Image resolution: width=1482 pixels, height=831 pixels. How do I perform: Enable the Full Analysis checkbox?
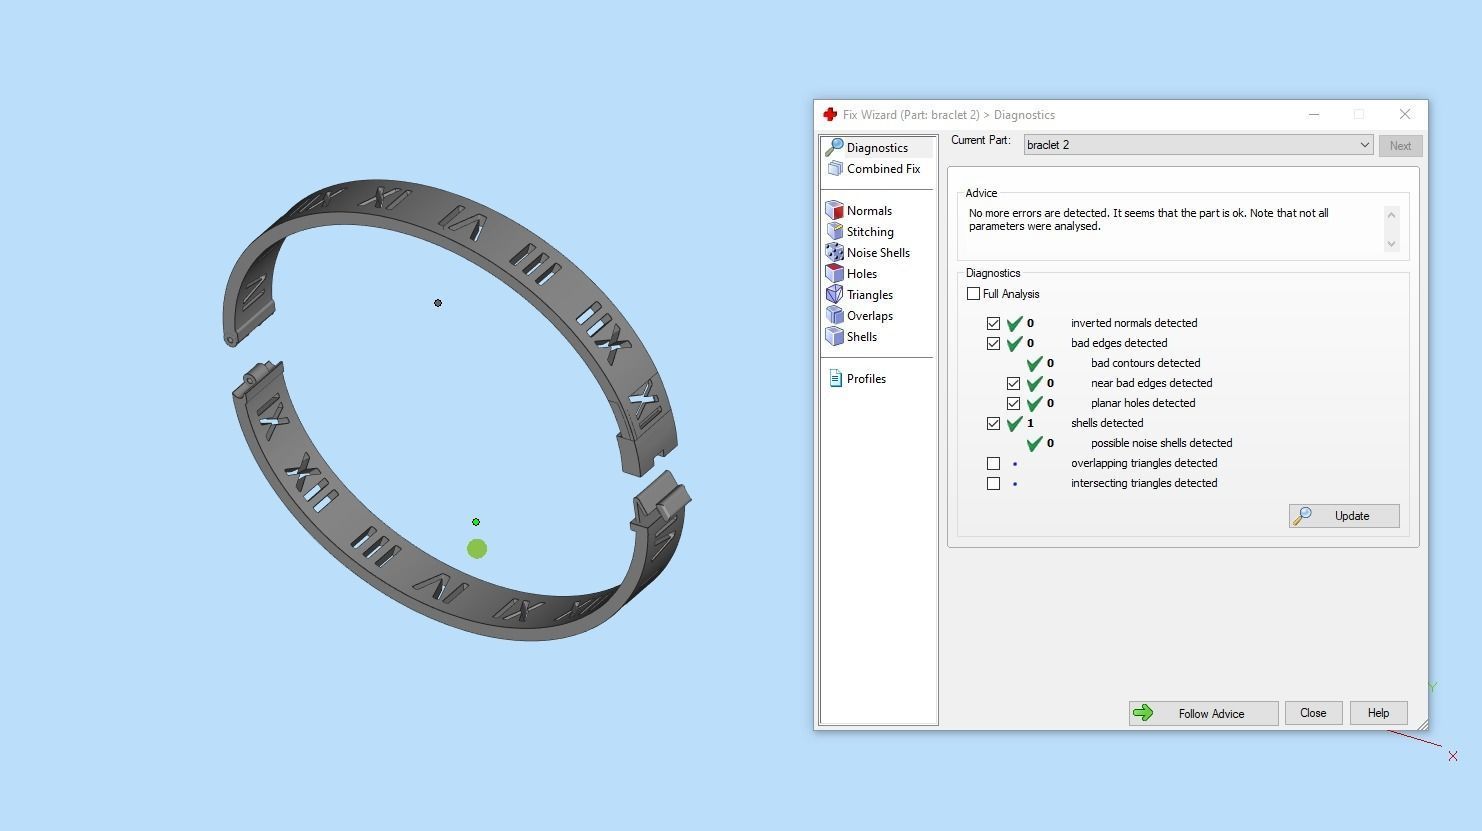tap(974, 294)
